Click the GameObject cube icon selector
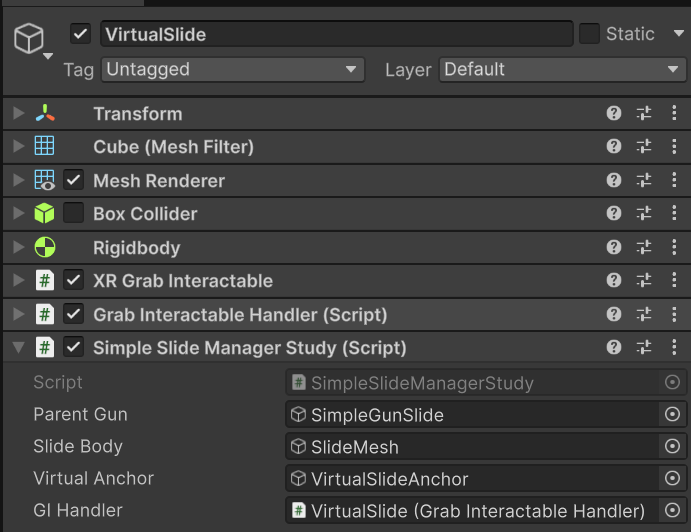Viewport: 691px width, 532px height. 30,40
